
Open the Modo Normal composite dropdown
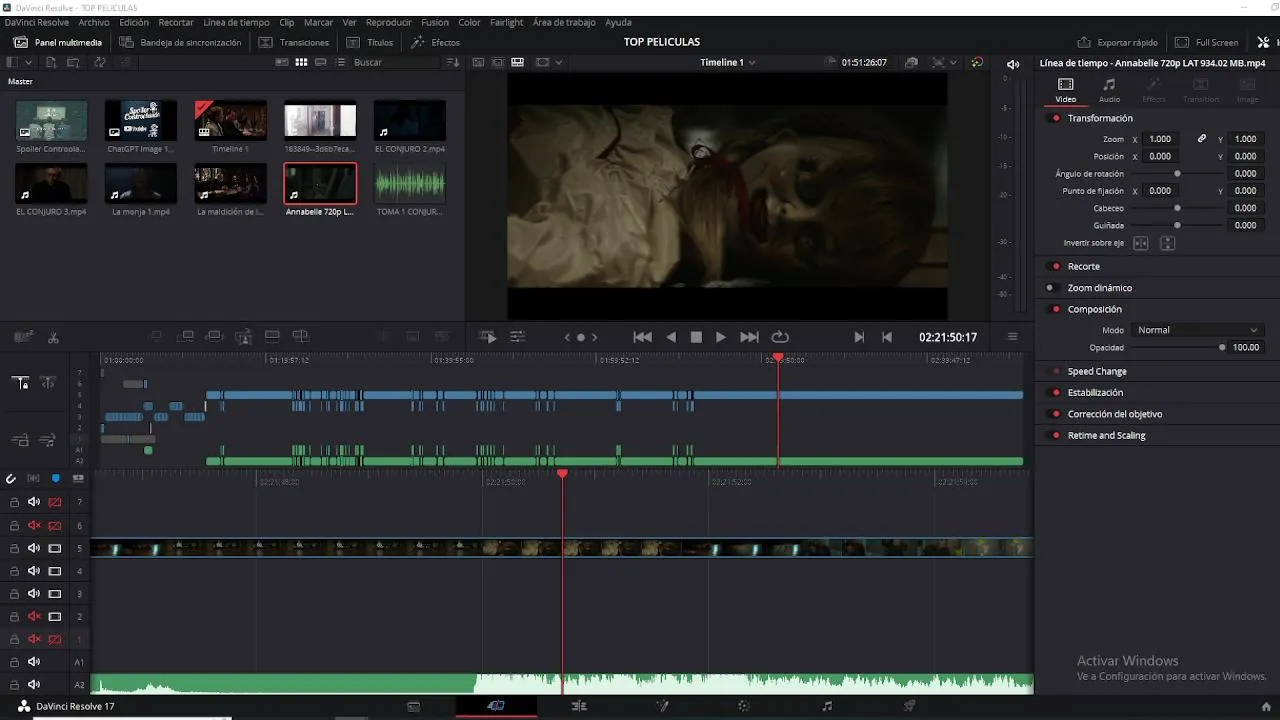1196,330
